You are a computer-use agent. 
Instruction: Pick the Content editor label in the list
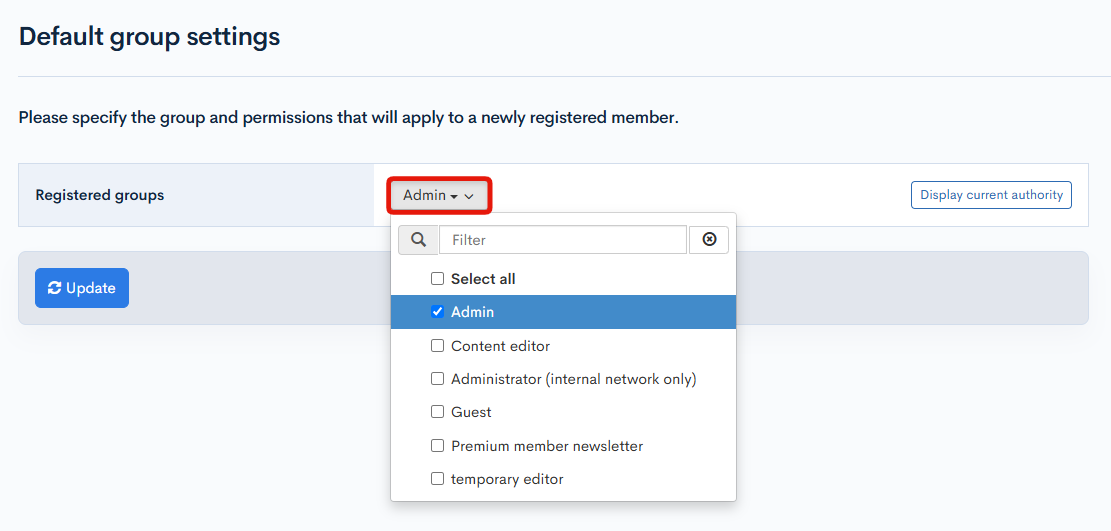point(500,346)
